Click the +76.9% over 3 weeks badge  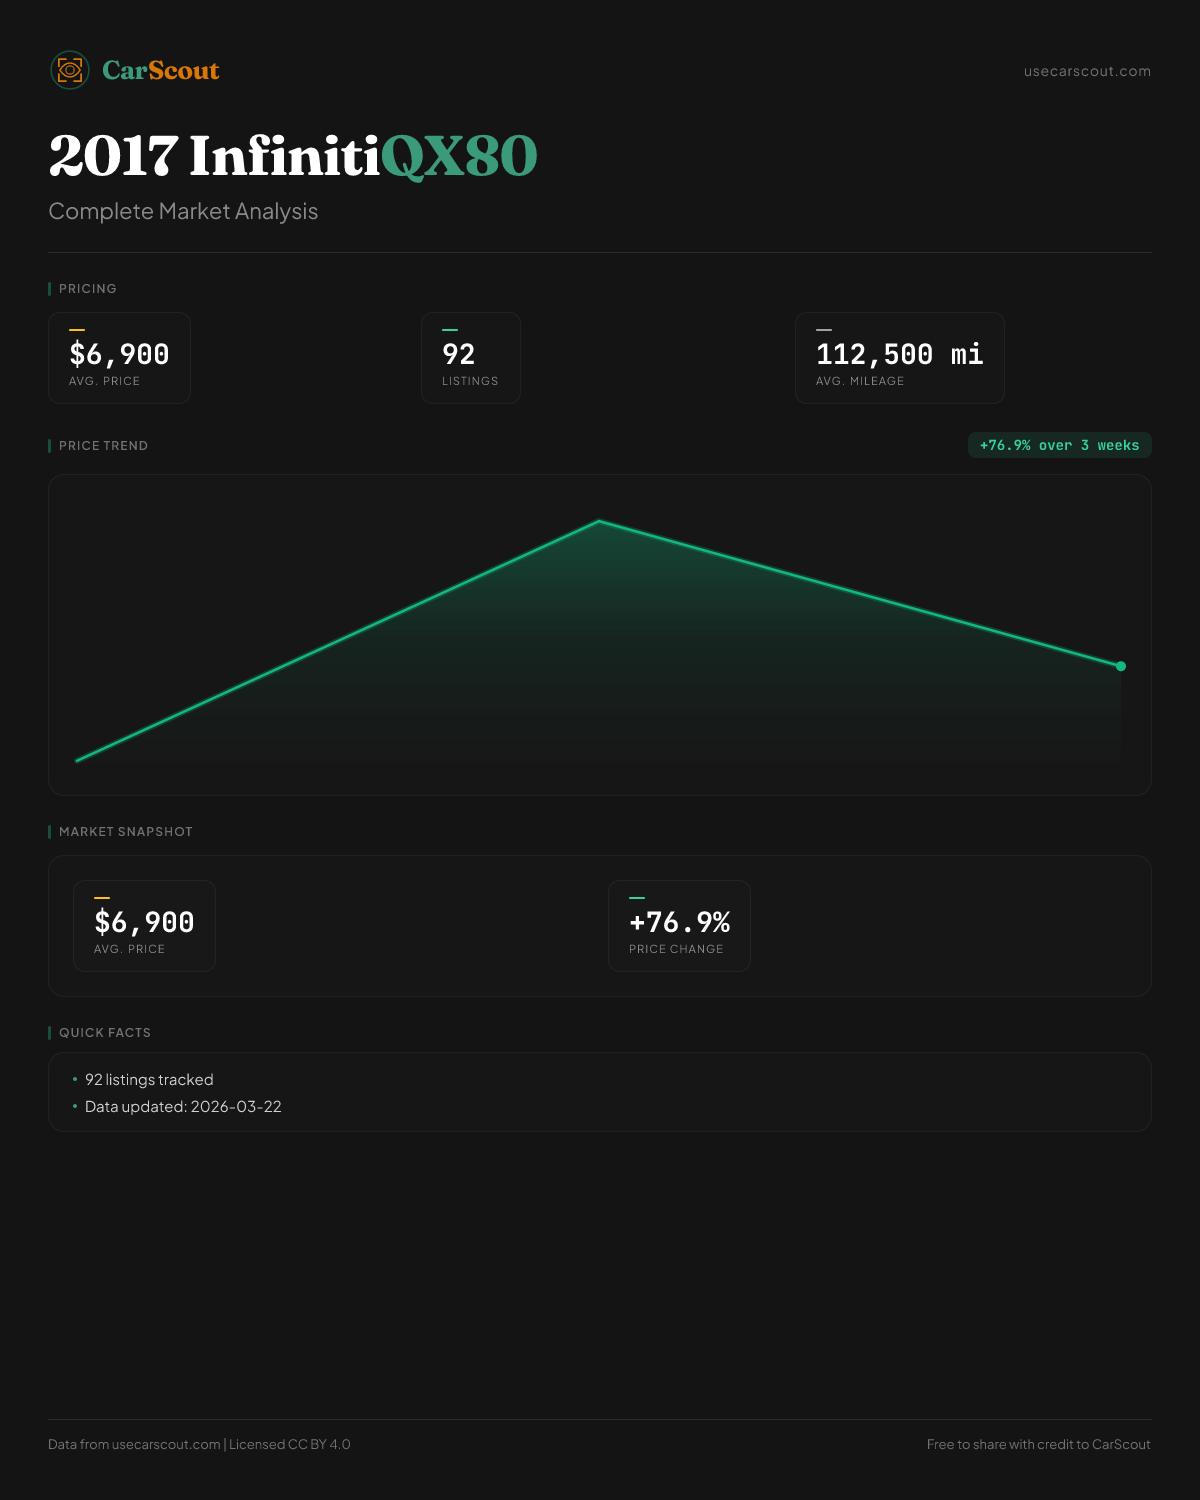coord(1059,445)
